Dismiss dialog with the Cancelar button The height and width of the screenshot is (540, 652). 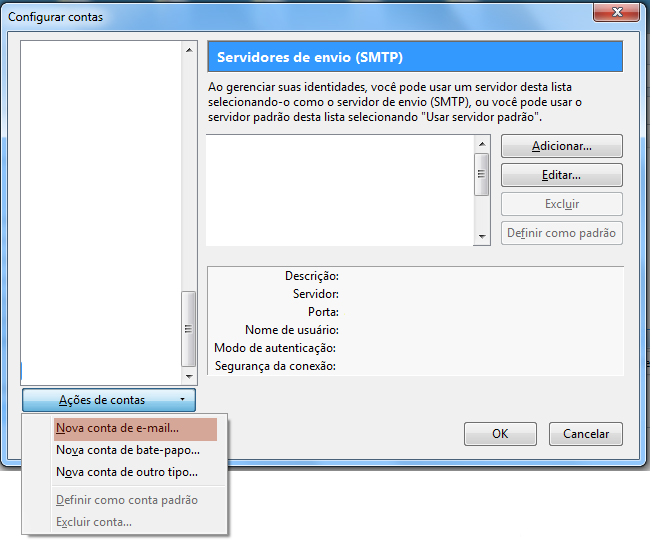coord(586,434)
